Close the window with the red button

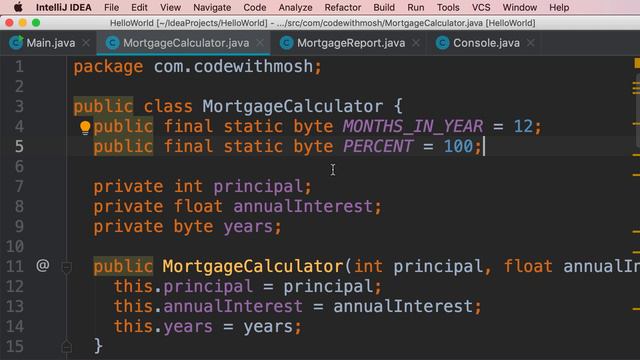coord(9,23)
